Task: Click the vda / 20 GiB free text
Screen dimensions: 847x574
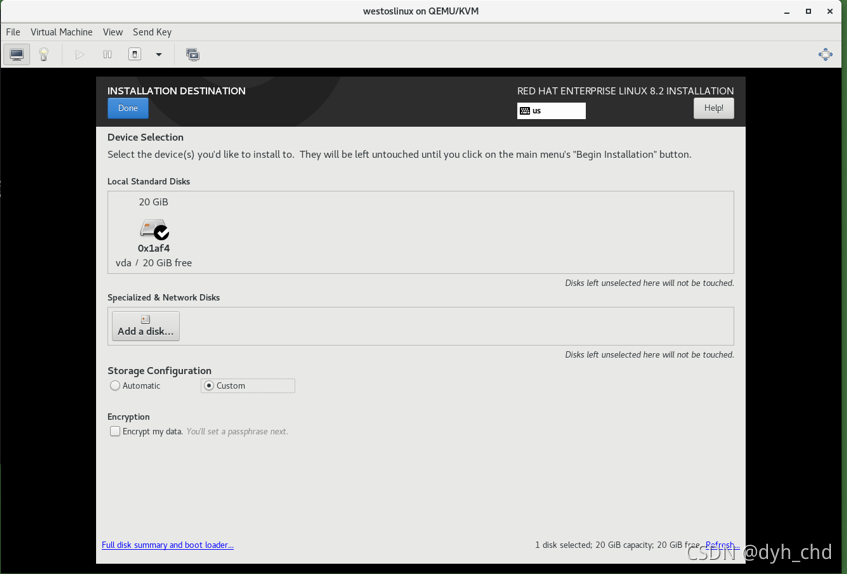Action: click(153, 263)
